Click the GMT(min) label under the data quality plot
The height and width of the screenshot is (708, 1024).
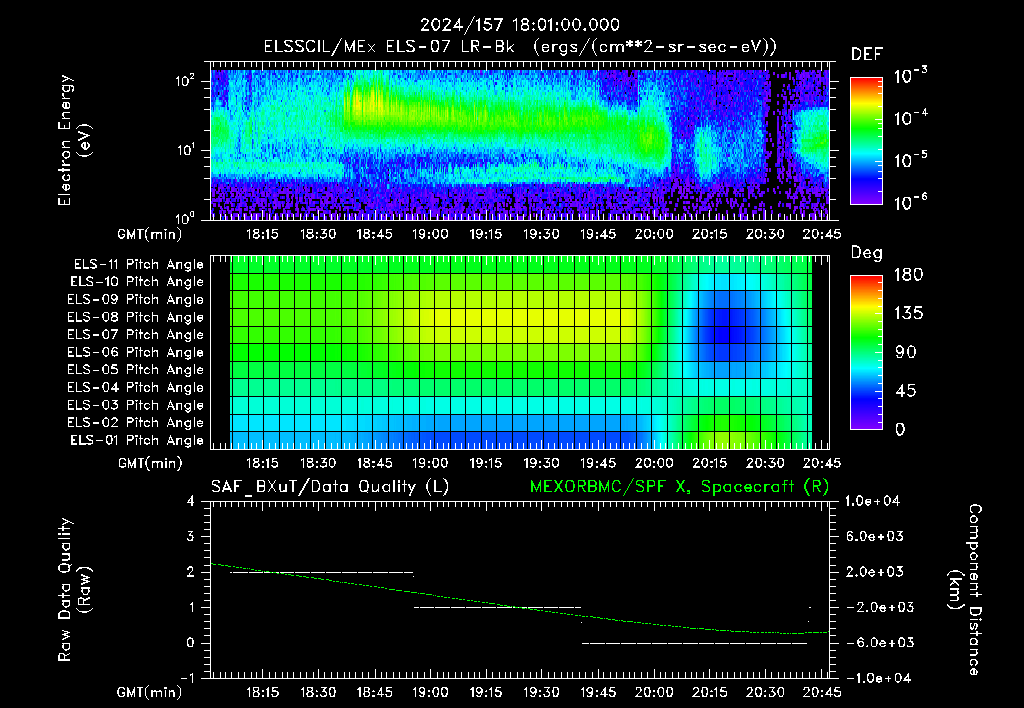click(x=150, y=692)
